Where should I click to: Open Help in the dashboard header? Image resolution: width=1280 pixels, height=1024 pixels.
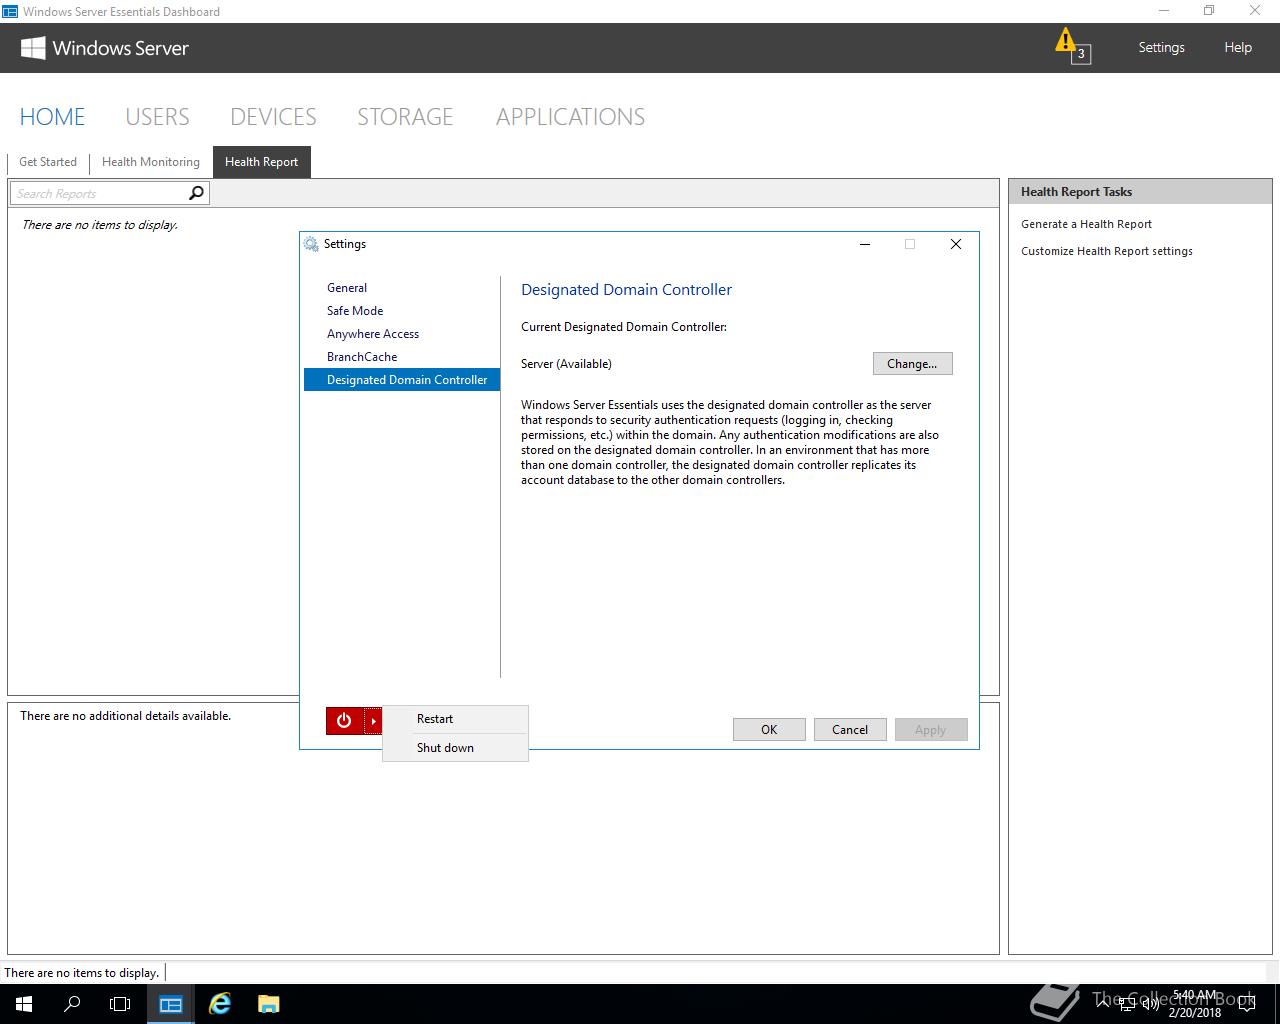tap(1238, 47)
